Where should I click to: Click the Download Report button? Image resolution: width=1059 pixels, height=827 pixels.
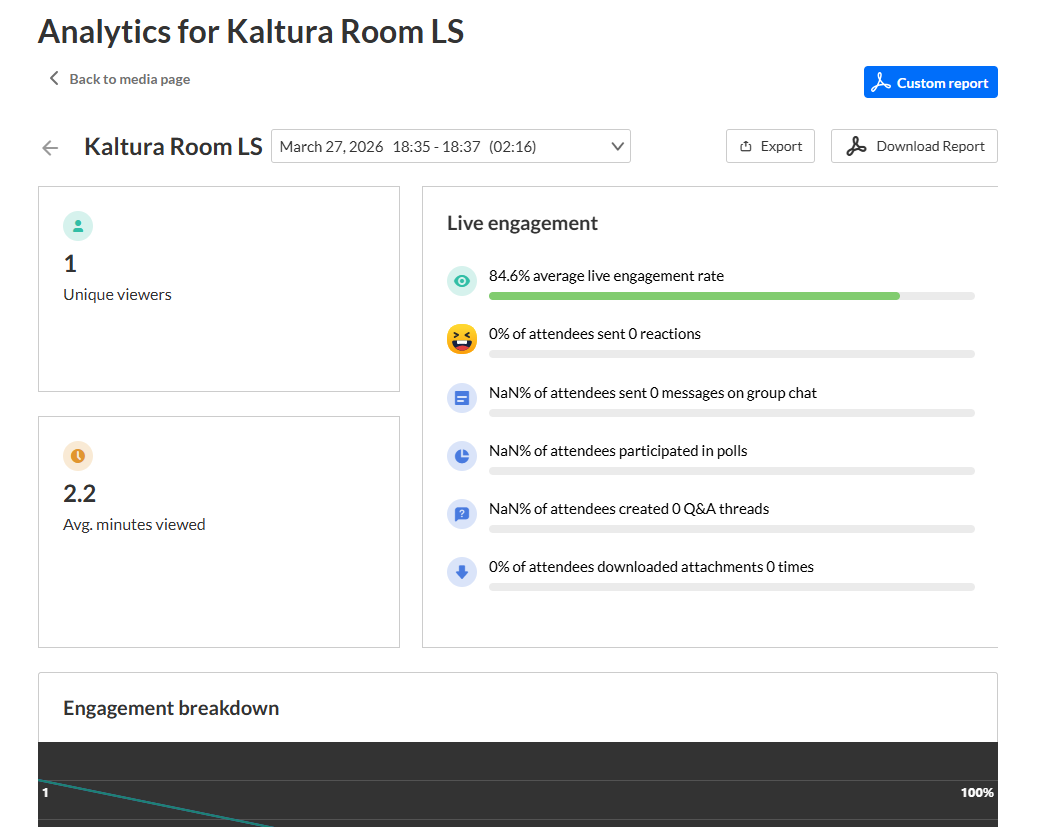[914, 146]
